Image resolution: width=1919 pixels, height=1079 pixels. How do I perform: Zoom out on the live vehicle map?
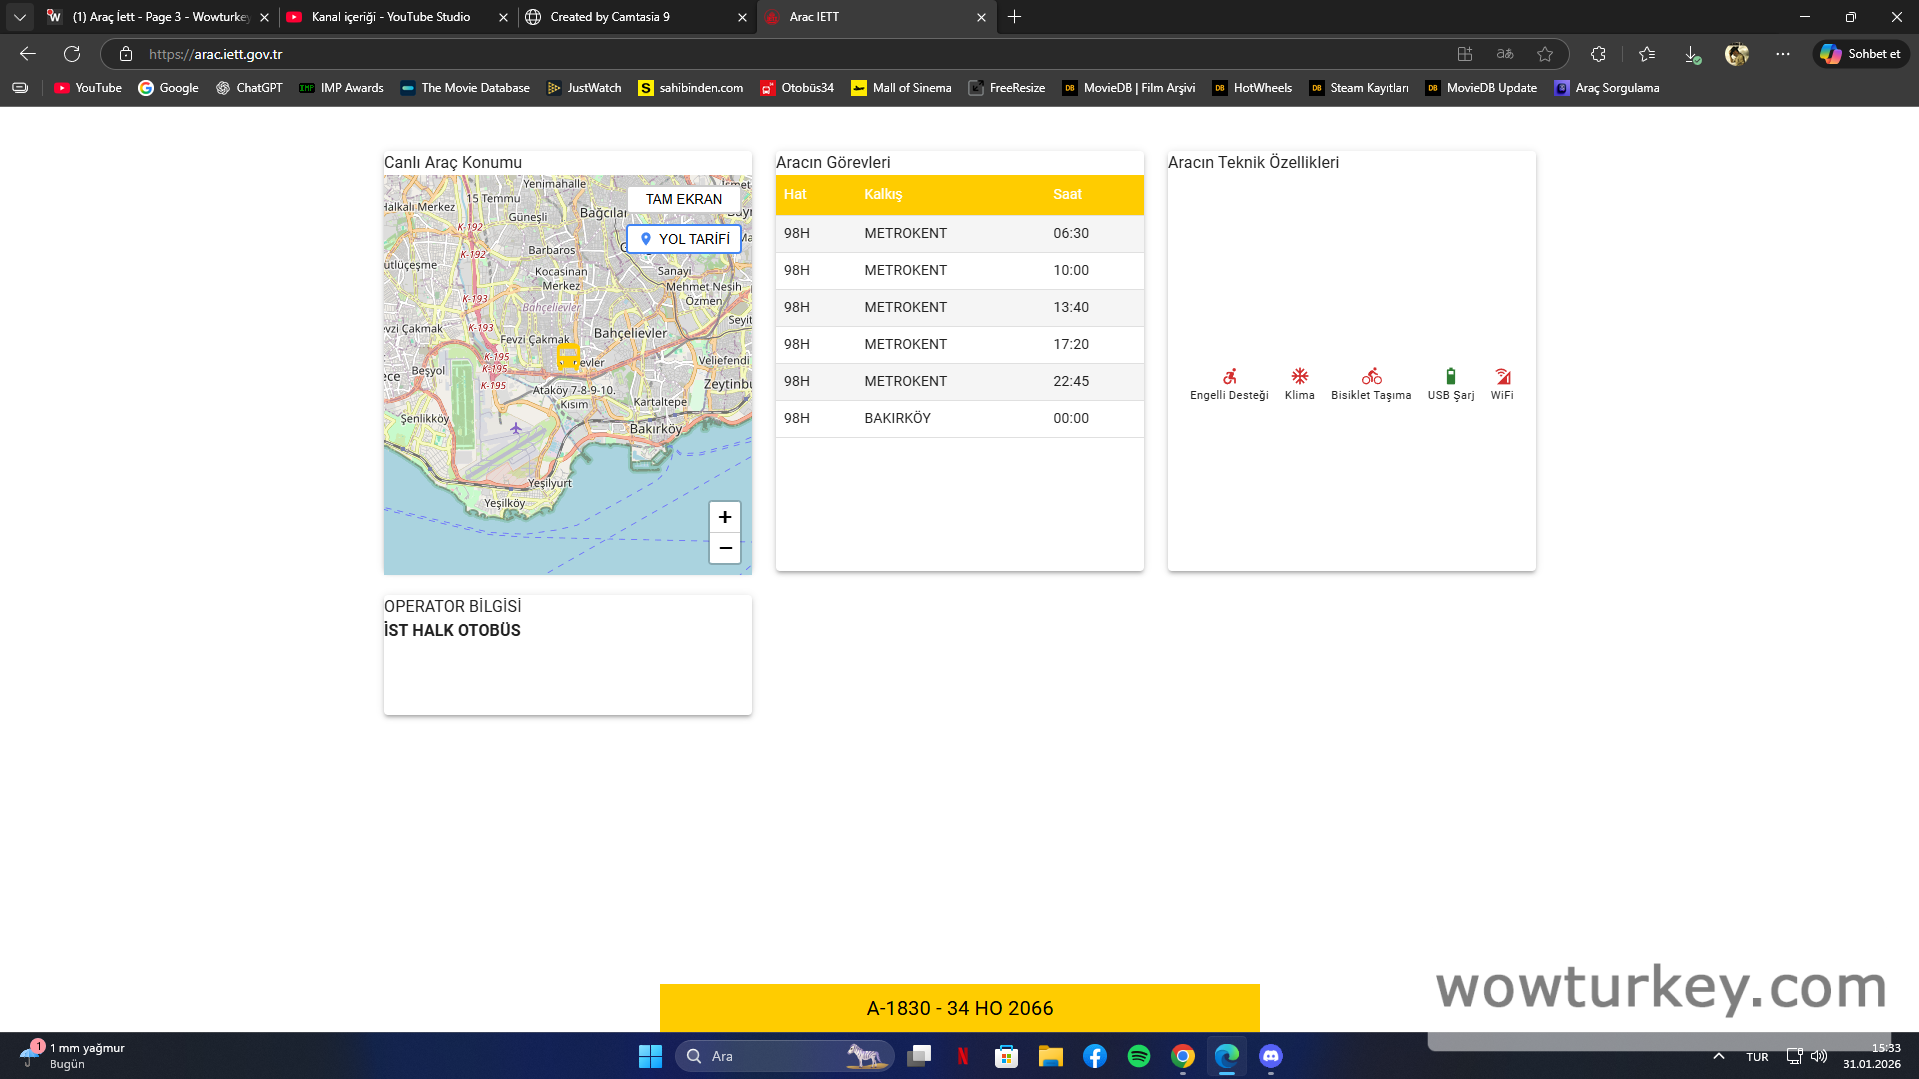pyautogui.click(x=725, y=548)
